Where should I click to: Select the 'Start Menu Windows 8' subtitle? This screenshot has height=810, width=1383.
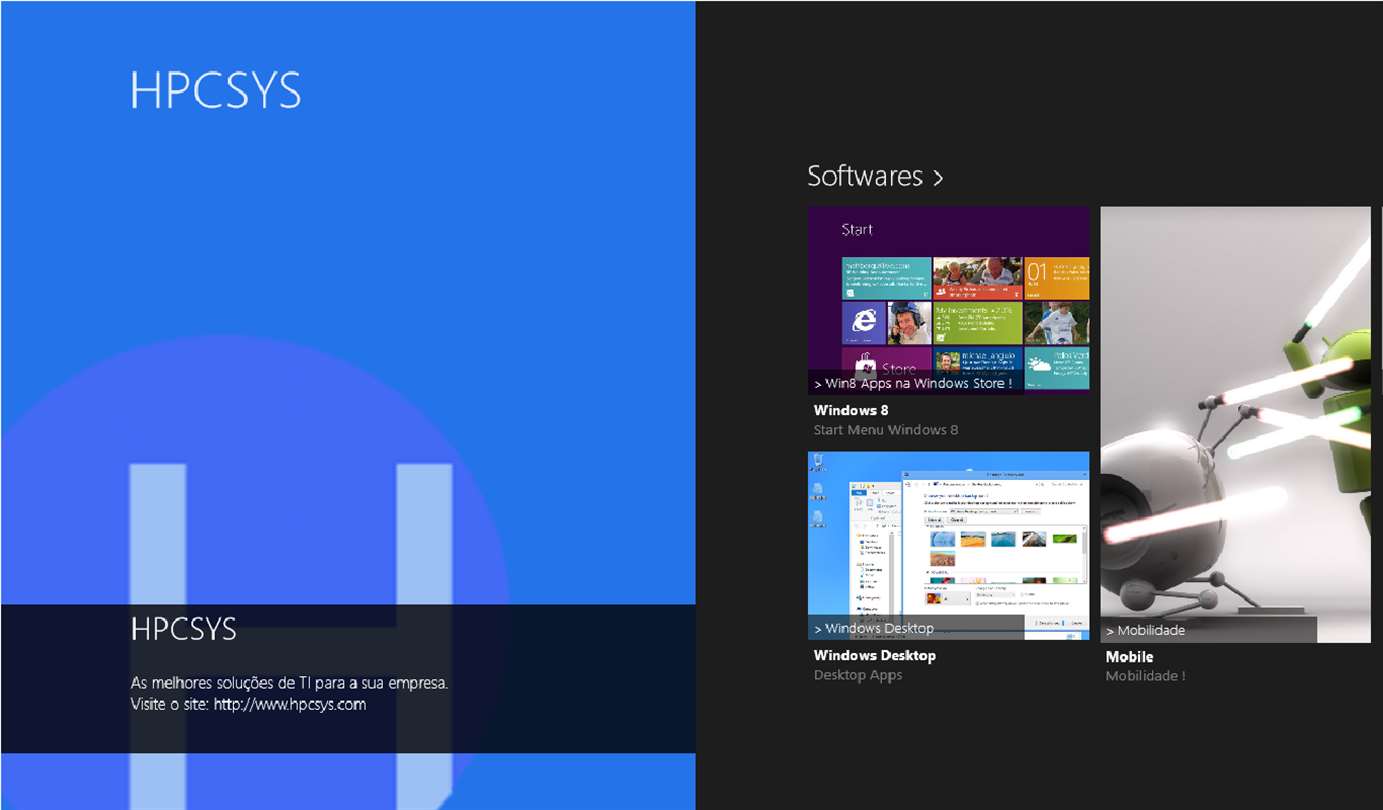coord(886,430)
